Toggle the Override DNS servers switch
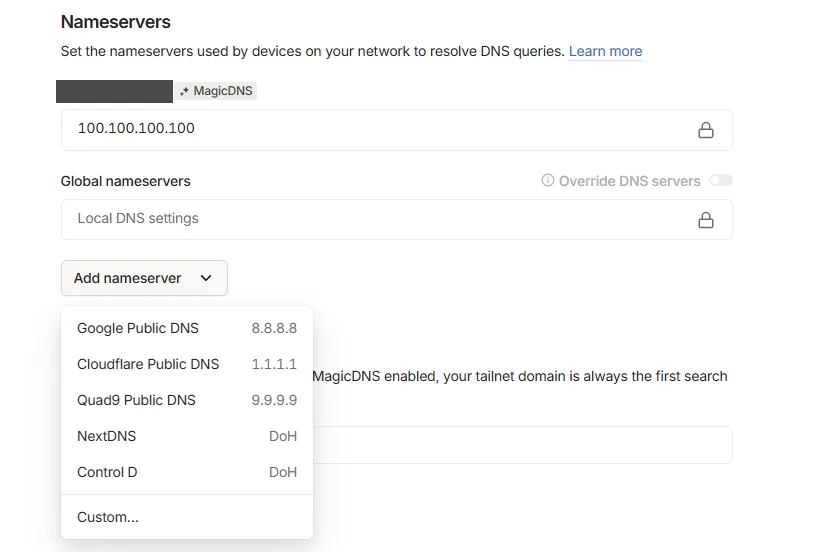This screenshot has height=552, width=827. click(x=721, y=180)
